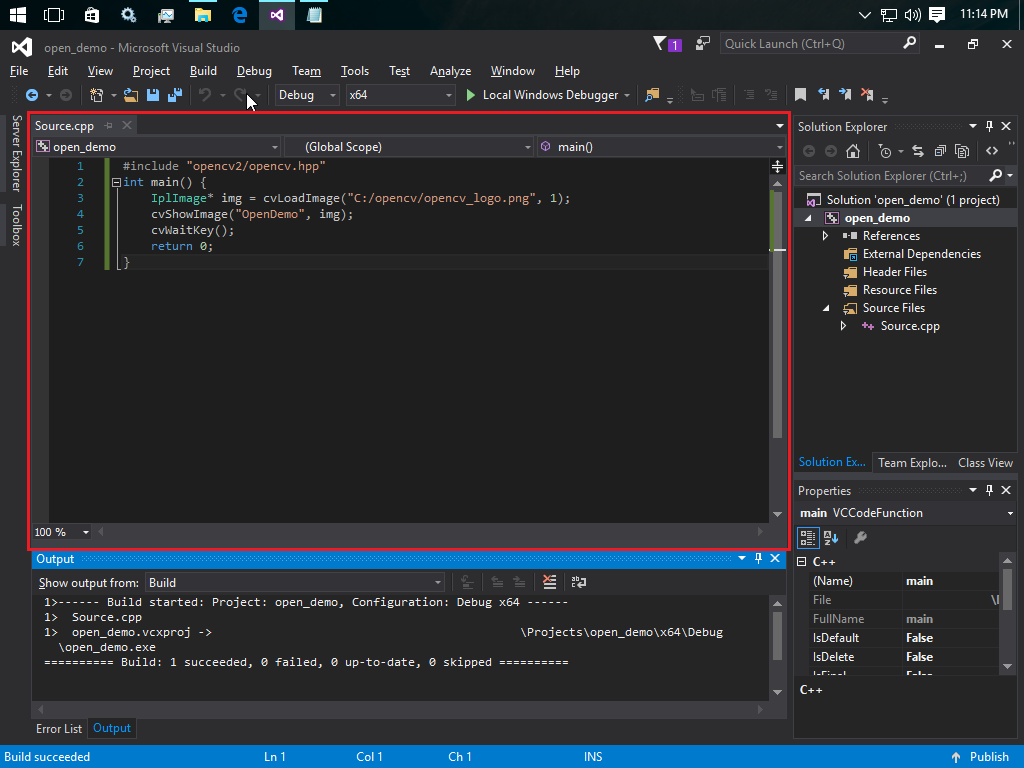
Task: Toggle auto-hide pin on Solution Explorer
Action: 989,126
